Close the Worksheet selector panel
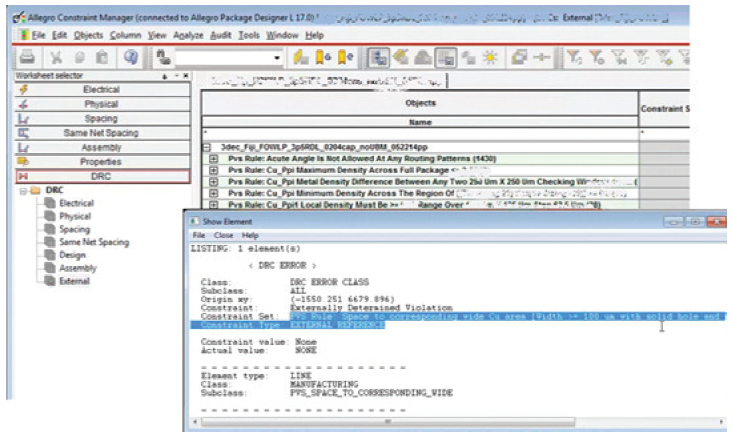Screen dimensions: 734x434 point(186,75)
